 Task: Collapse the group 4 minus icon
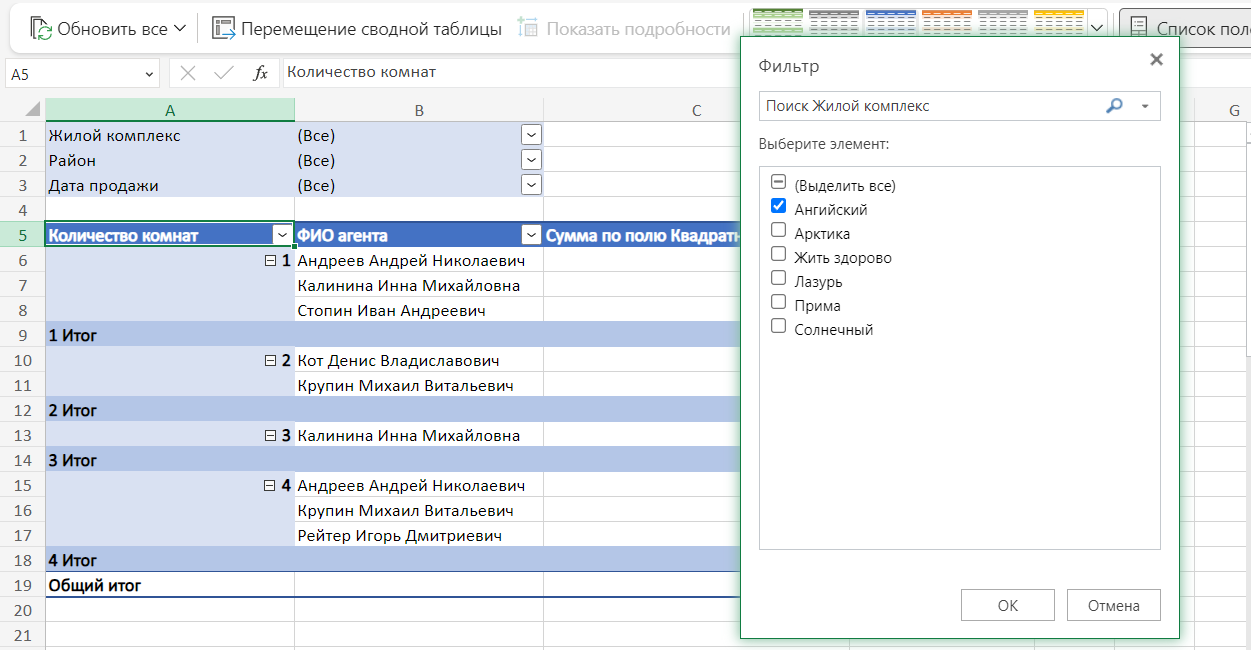pyautogui.click(x=269, y=486)
